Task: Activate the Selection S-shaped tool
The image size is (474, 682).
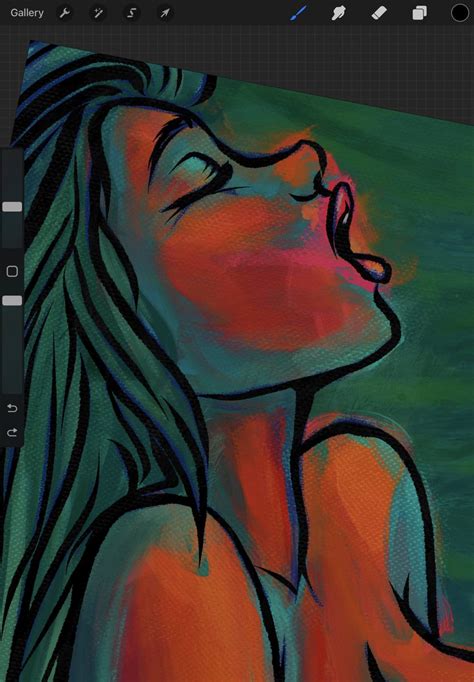Action: (x=131, y=13)
